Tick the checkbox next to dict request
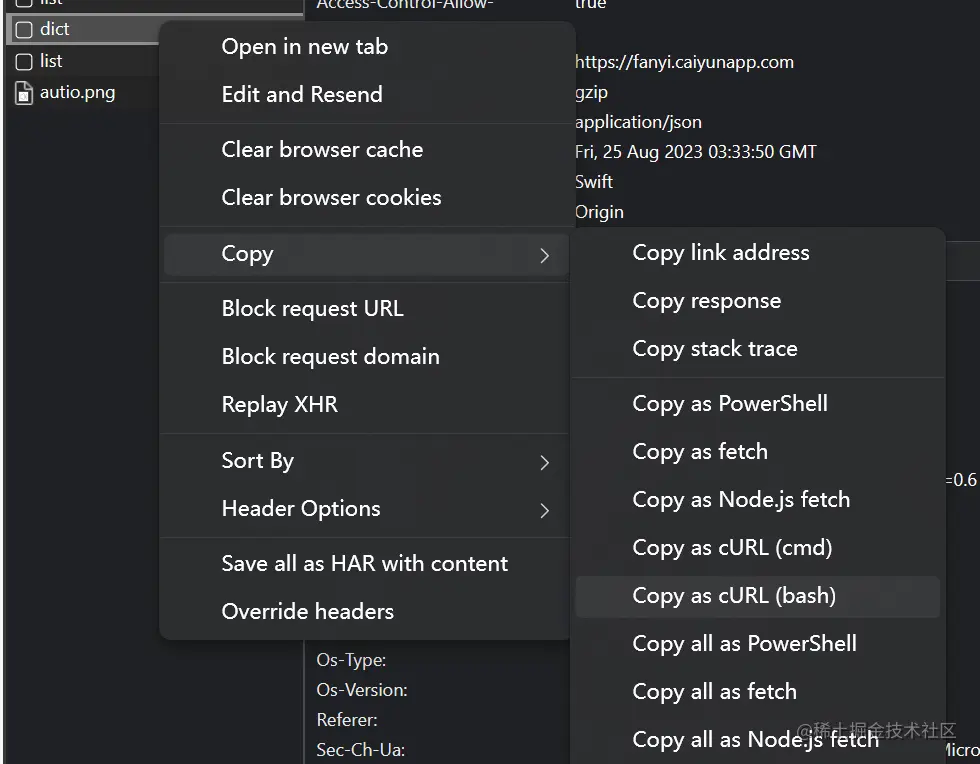 [x=24, y=29]
